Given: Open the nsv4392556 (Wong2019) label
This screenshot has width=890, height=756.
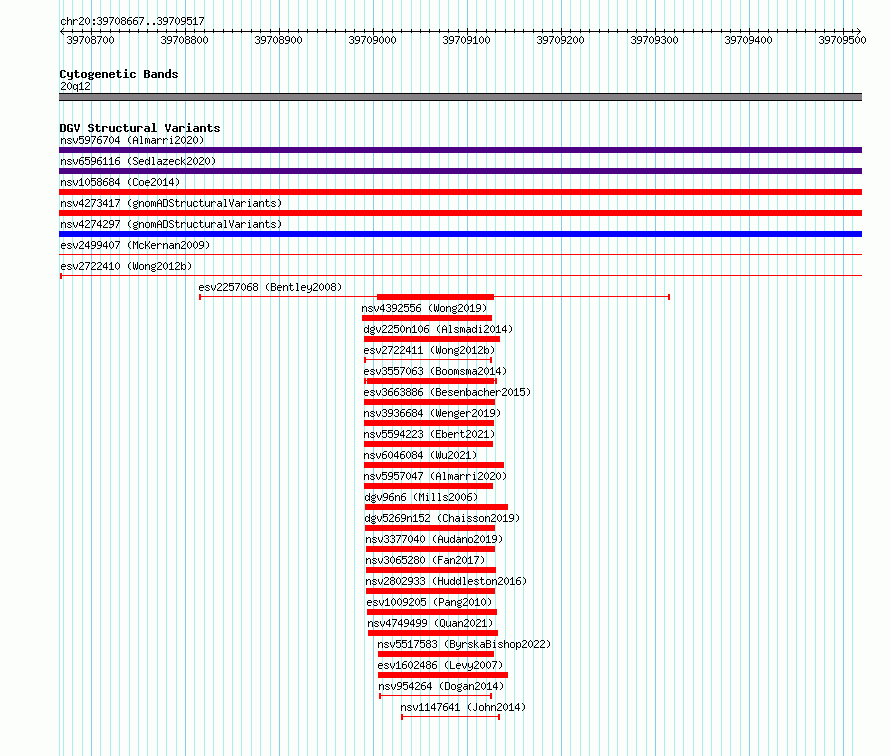Looking at the screenshot, I should coord(424,308).
